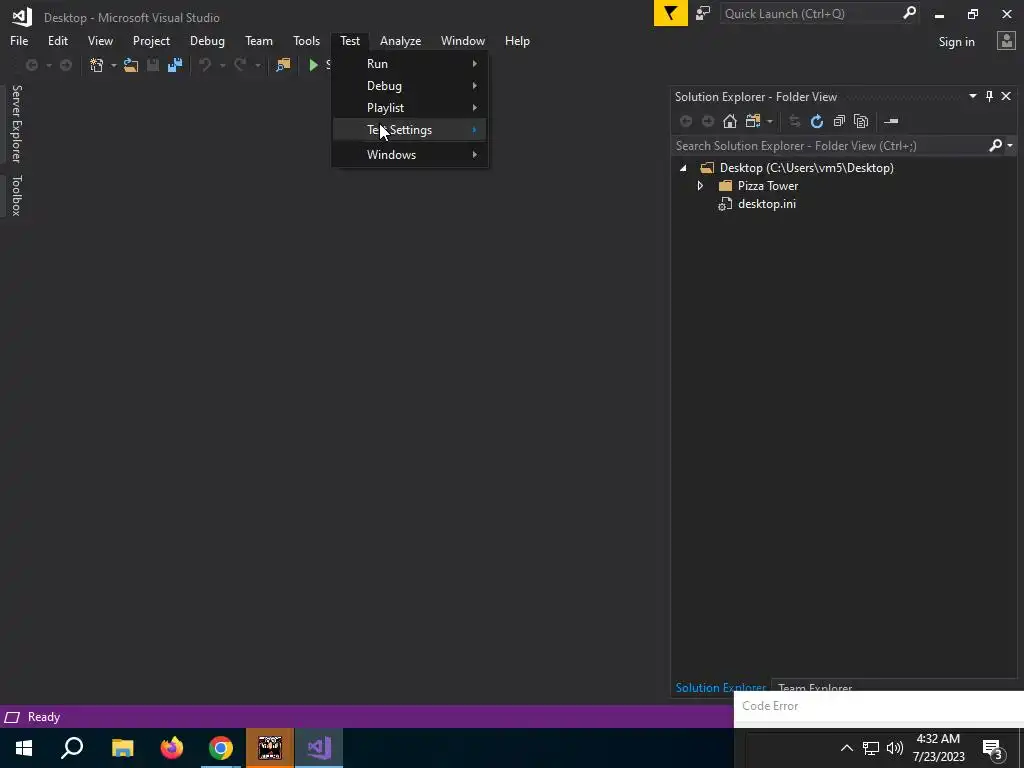
Task: Click the Find in Files toolbar icon
Action: tap(283, 65)
